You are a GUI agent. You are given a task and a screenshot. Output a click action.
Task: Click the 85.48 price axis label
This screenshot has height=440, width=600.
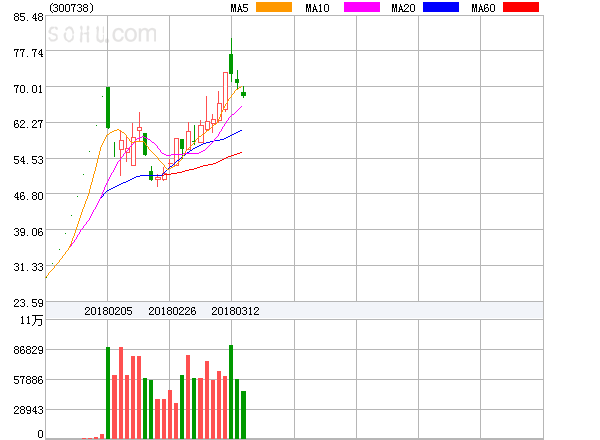click(x=28, y=17)
